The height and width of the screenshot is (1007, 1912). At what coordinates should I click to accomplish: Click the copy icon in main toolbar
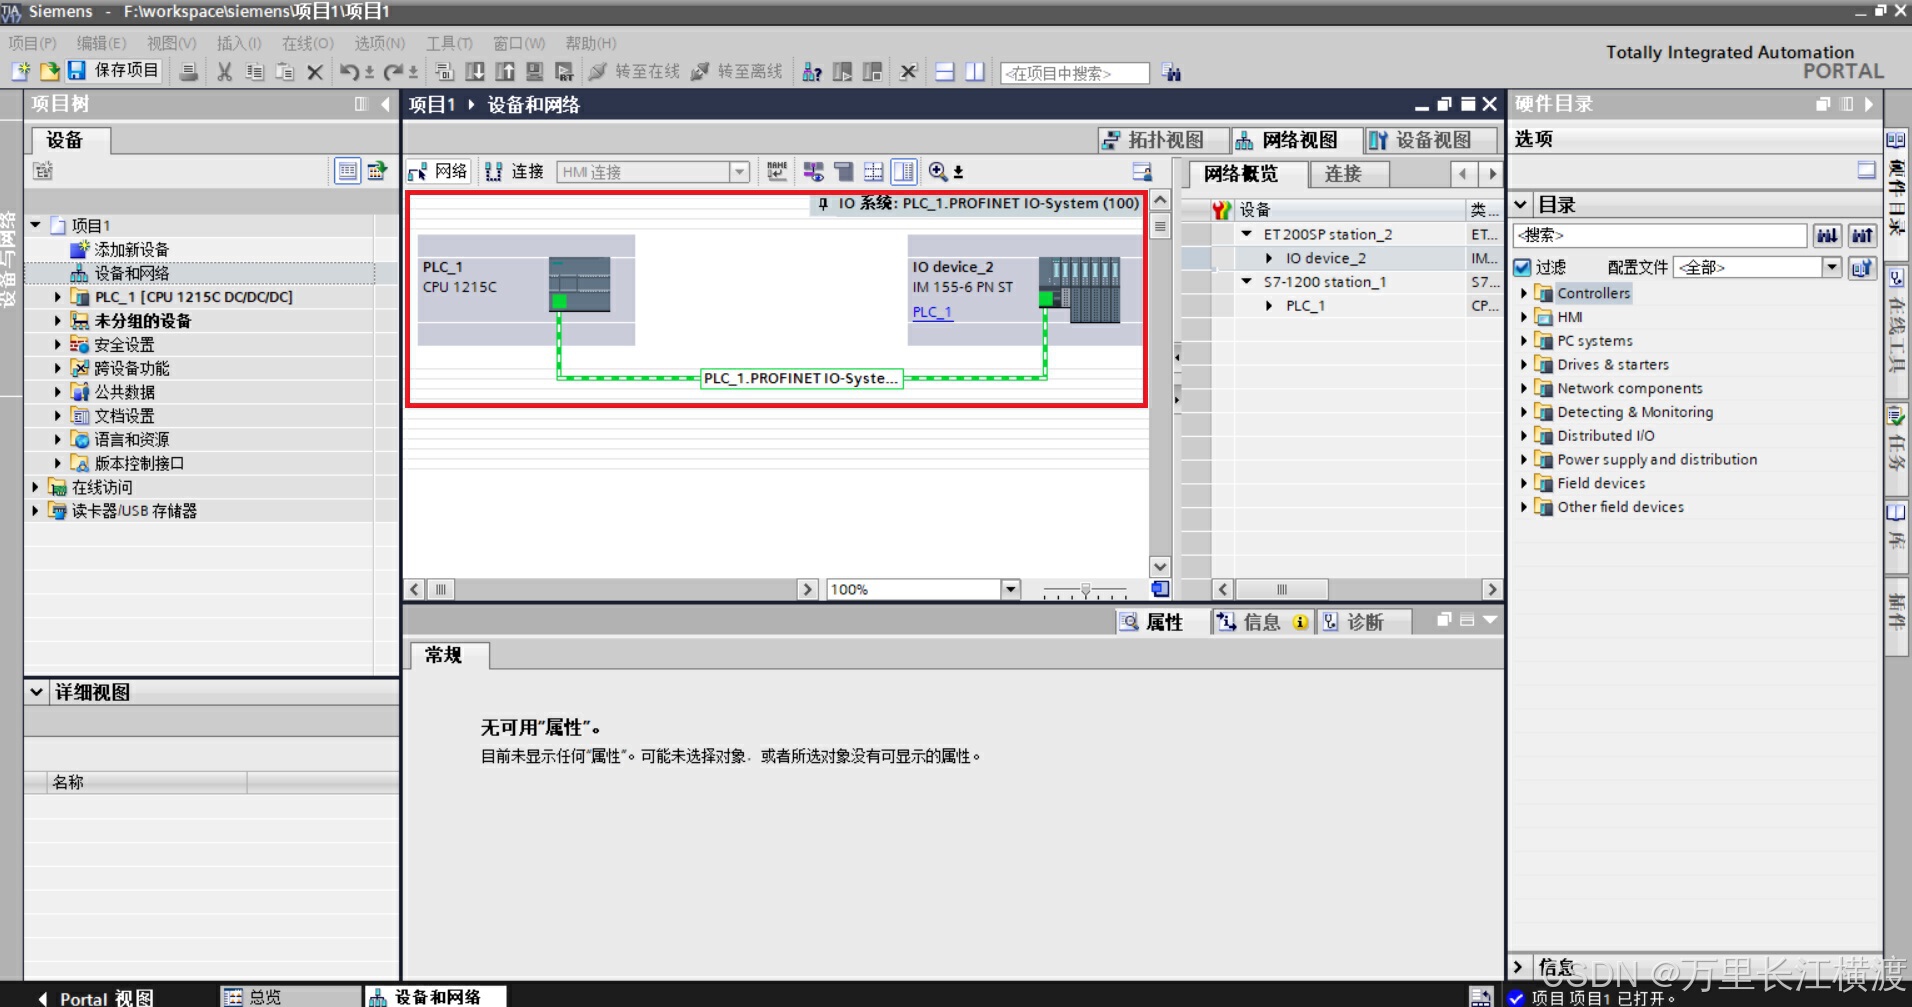[255, 72]
